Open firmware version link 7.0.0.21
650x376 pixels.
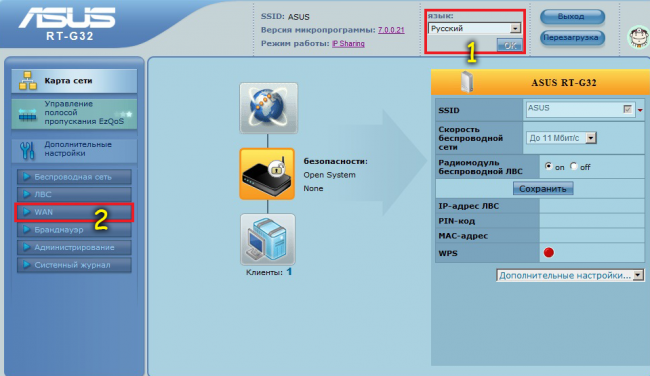point(391,30)
